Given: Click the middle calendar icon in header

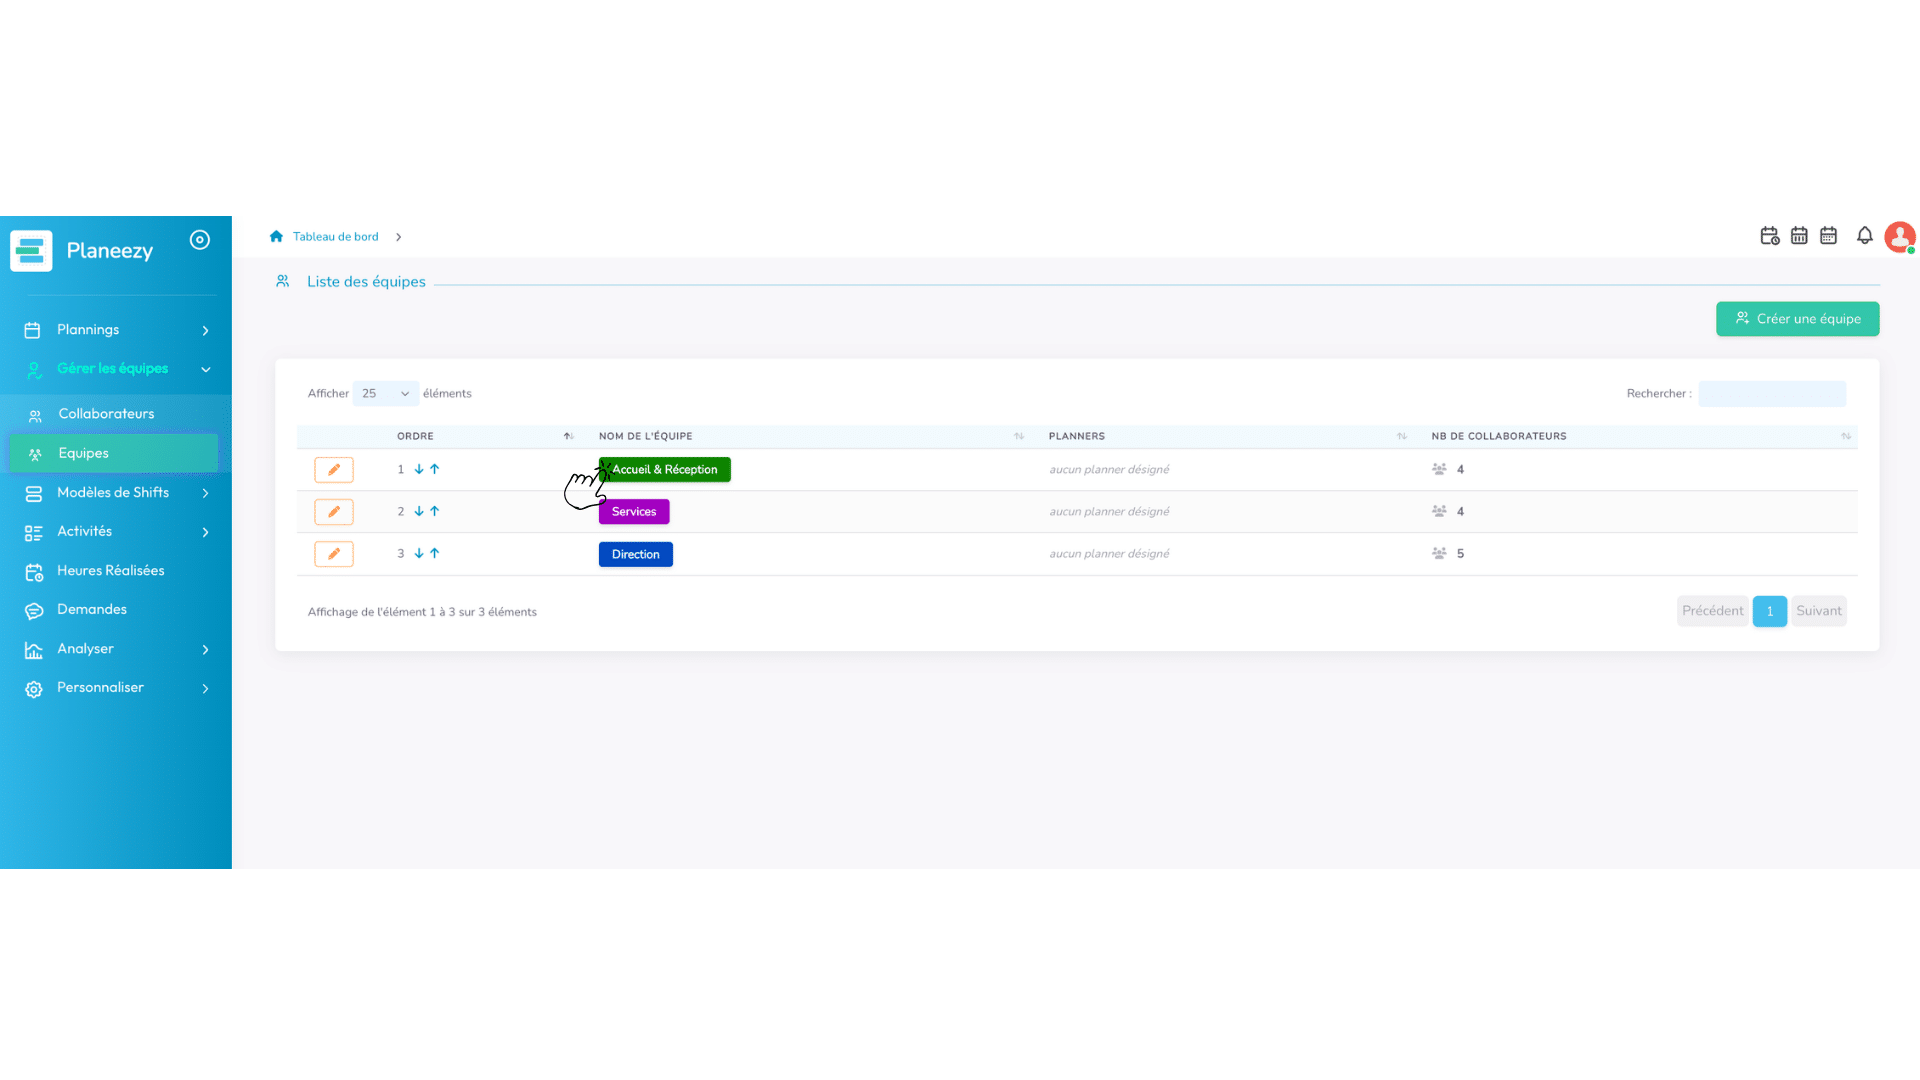Looking at the screenshot, I should (1799, 236).
